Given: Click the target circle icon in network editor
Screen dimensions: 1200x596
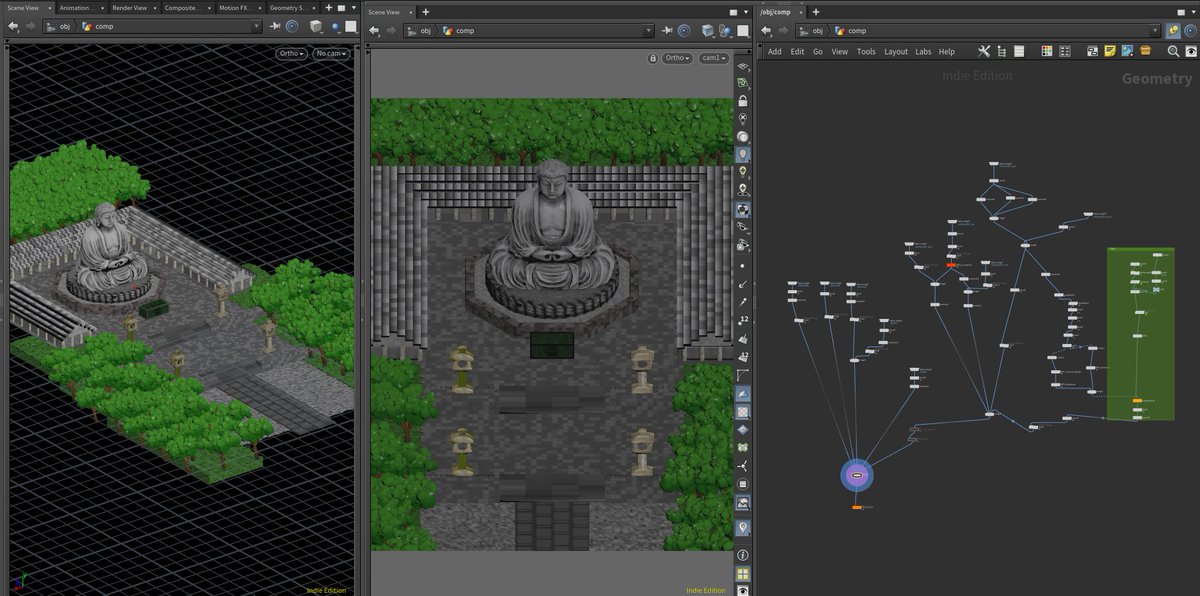Looking at the screenshot, I should [1190, 30].
